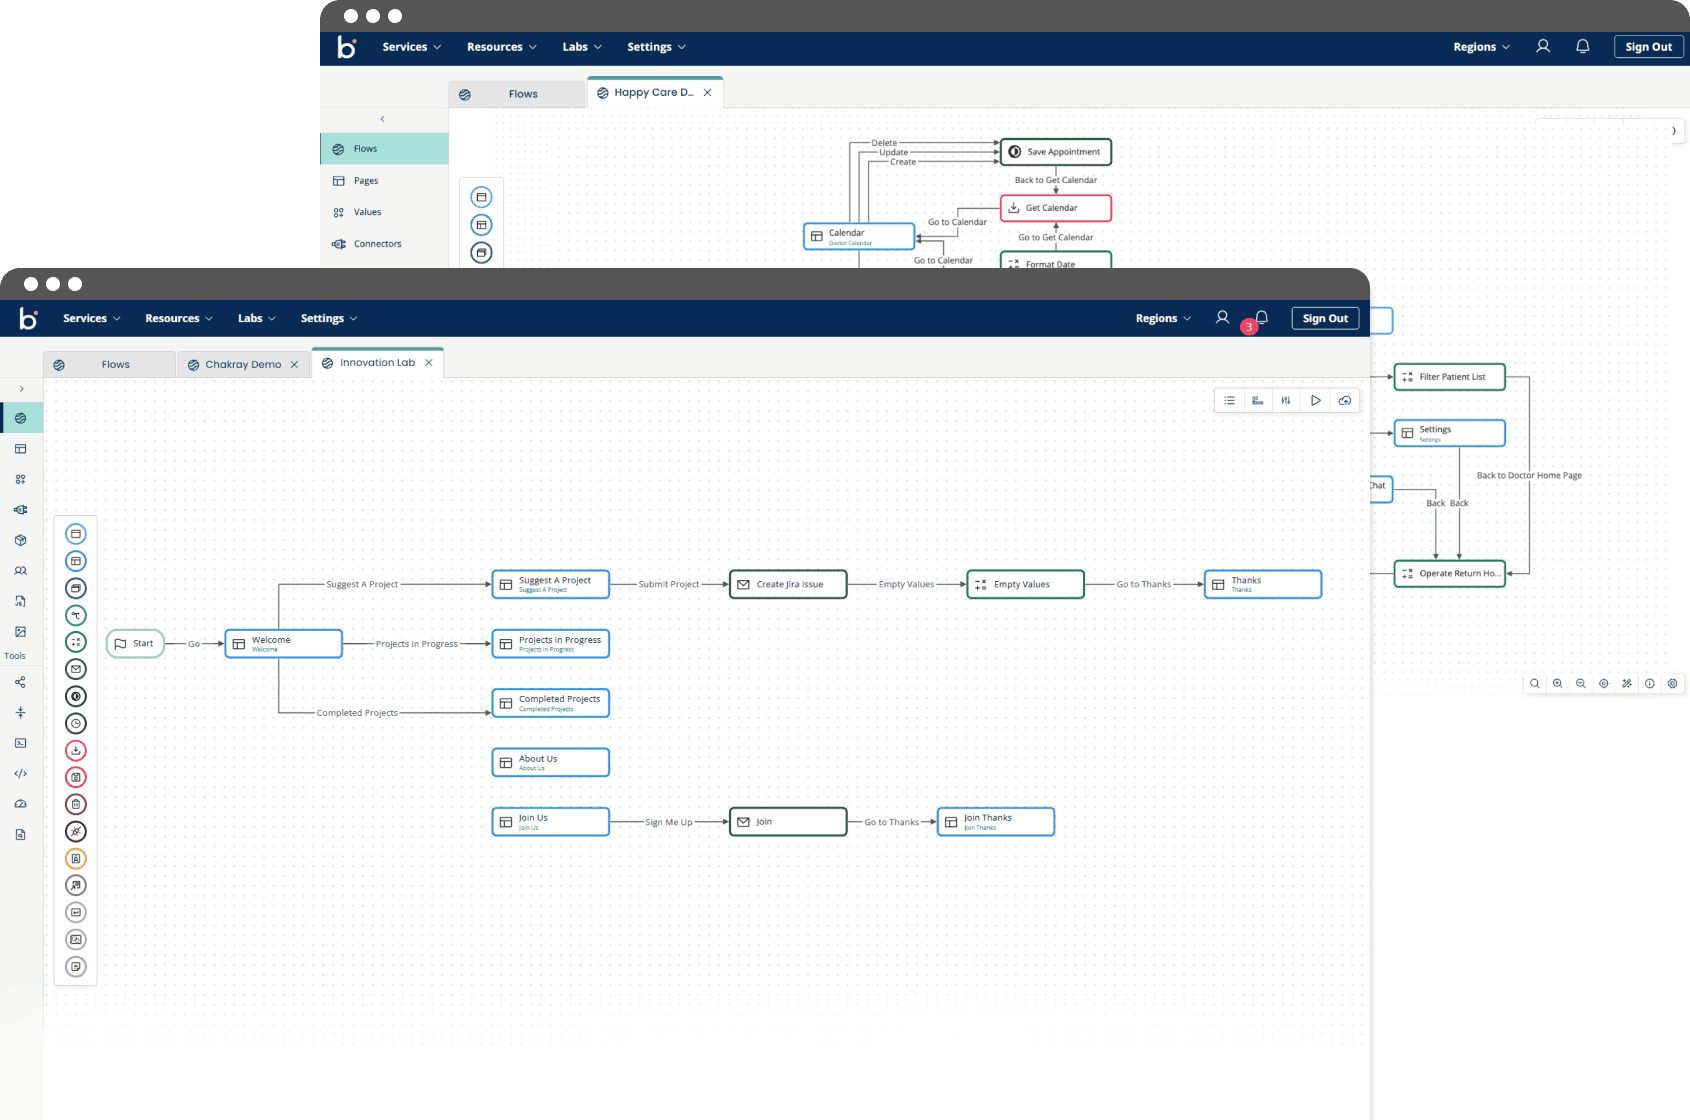Screen dimensions: 1690x1120
Task: Click the zoom-in magnifier icon
Action: pos(1557,684)
